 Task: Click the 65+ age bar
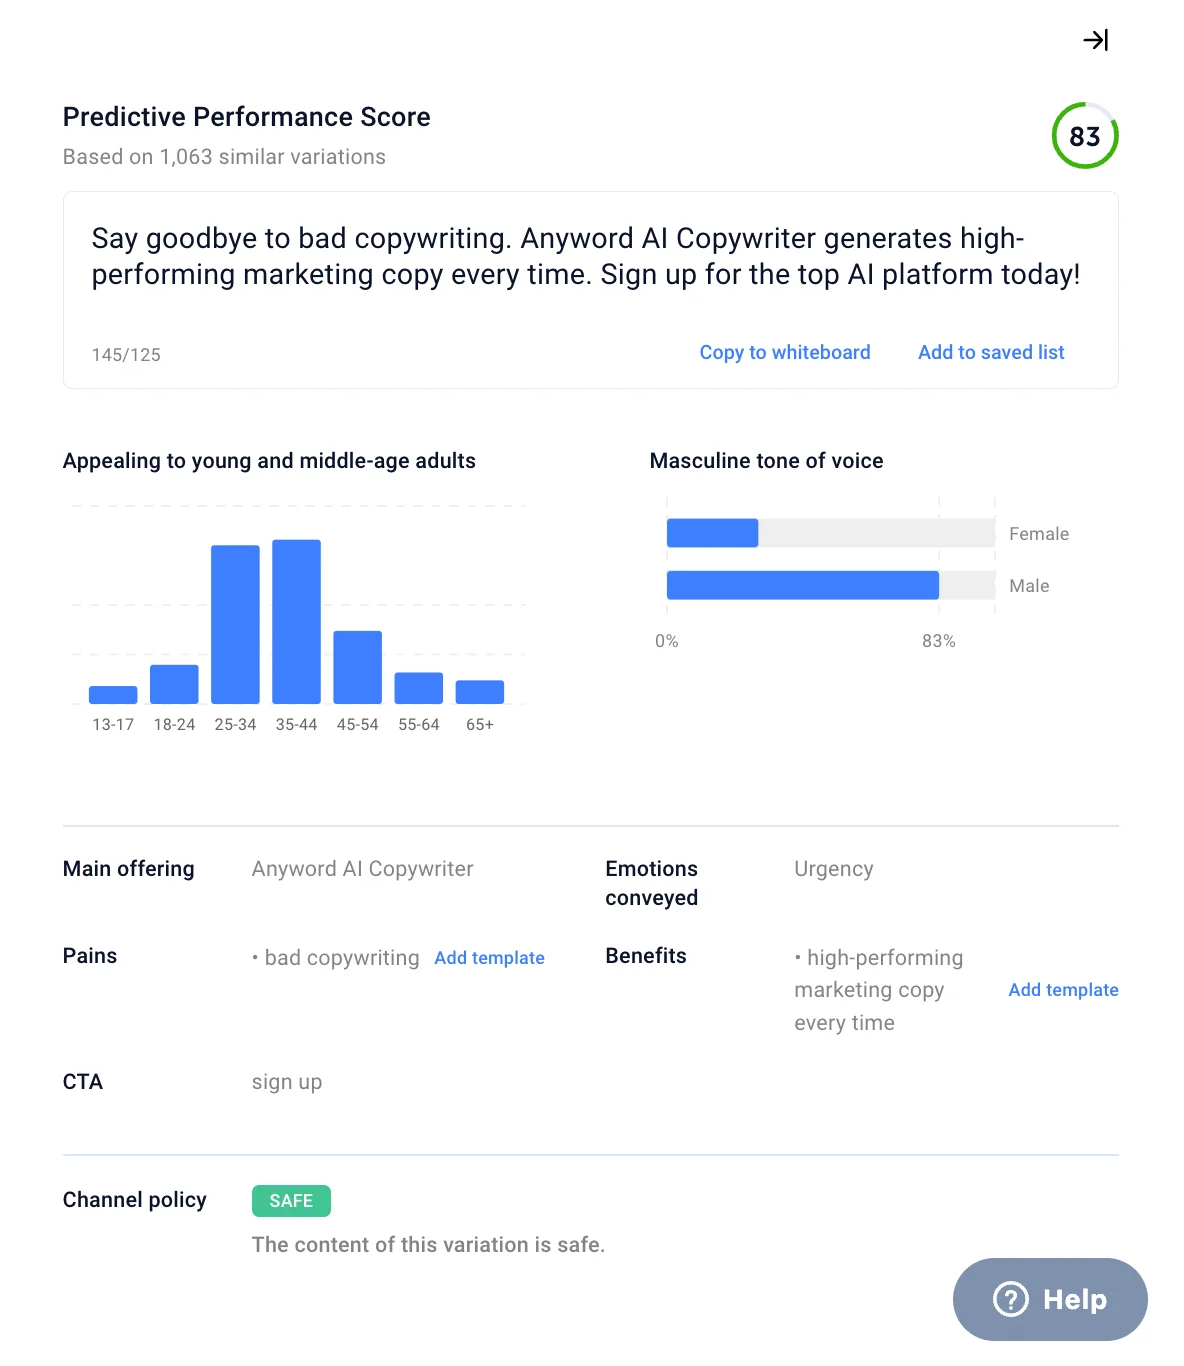point(479,692)
